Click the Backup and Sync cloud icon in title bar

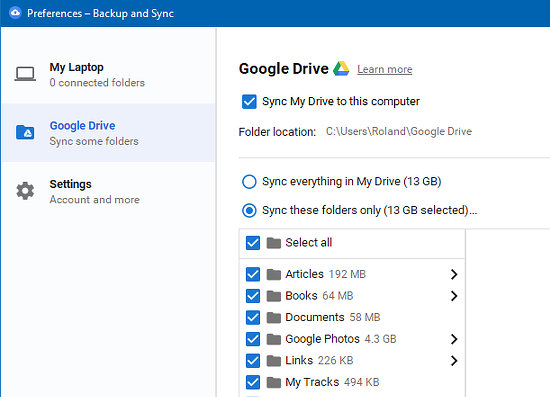15,13
